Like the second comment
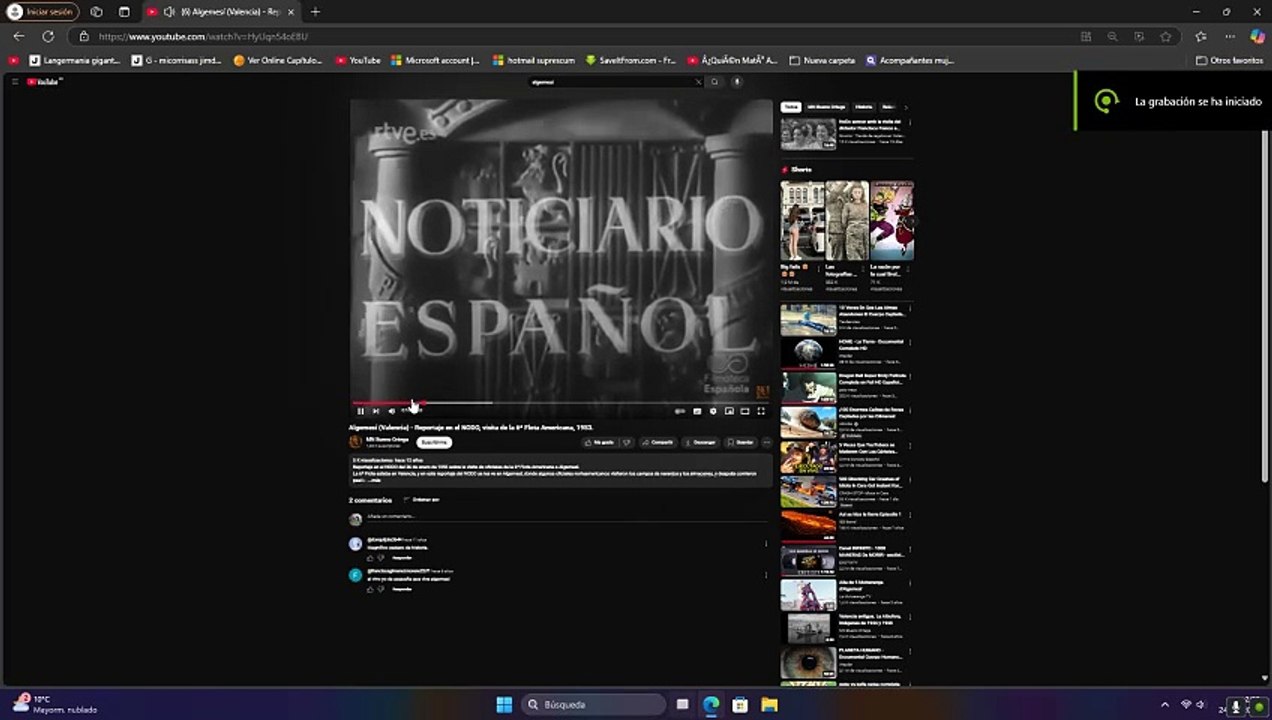This screenshot has width=1272, height=720. click(x=370, y=589)
